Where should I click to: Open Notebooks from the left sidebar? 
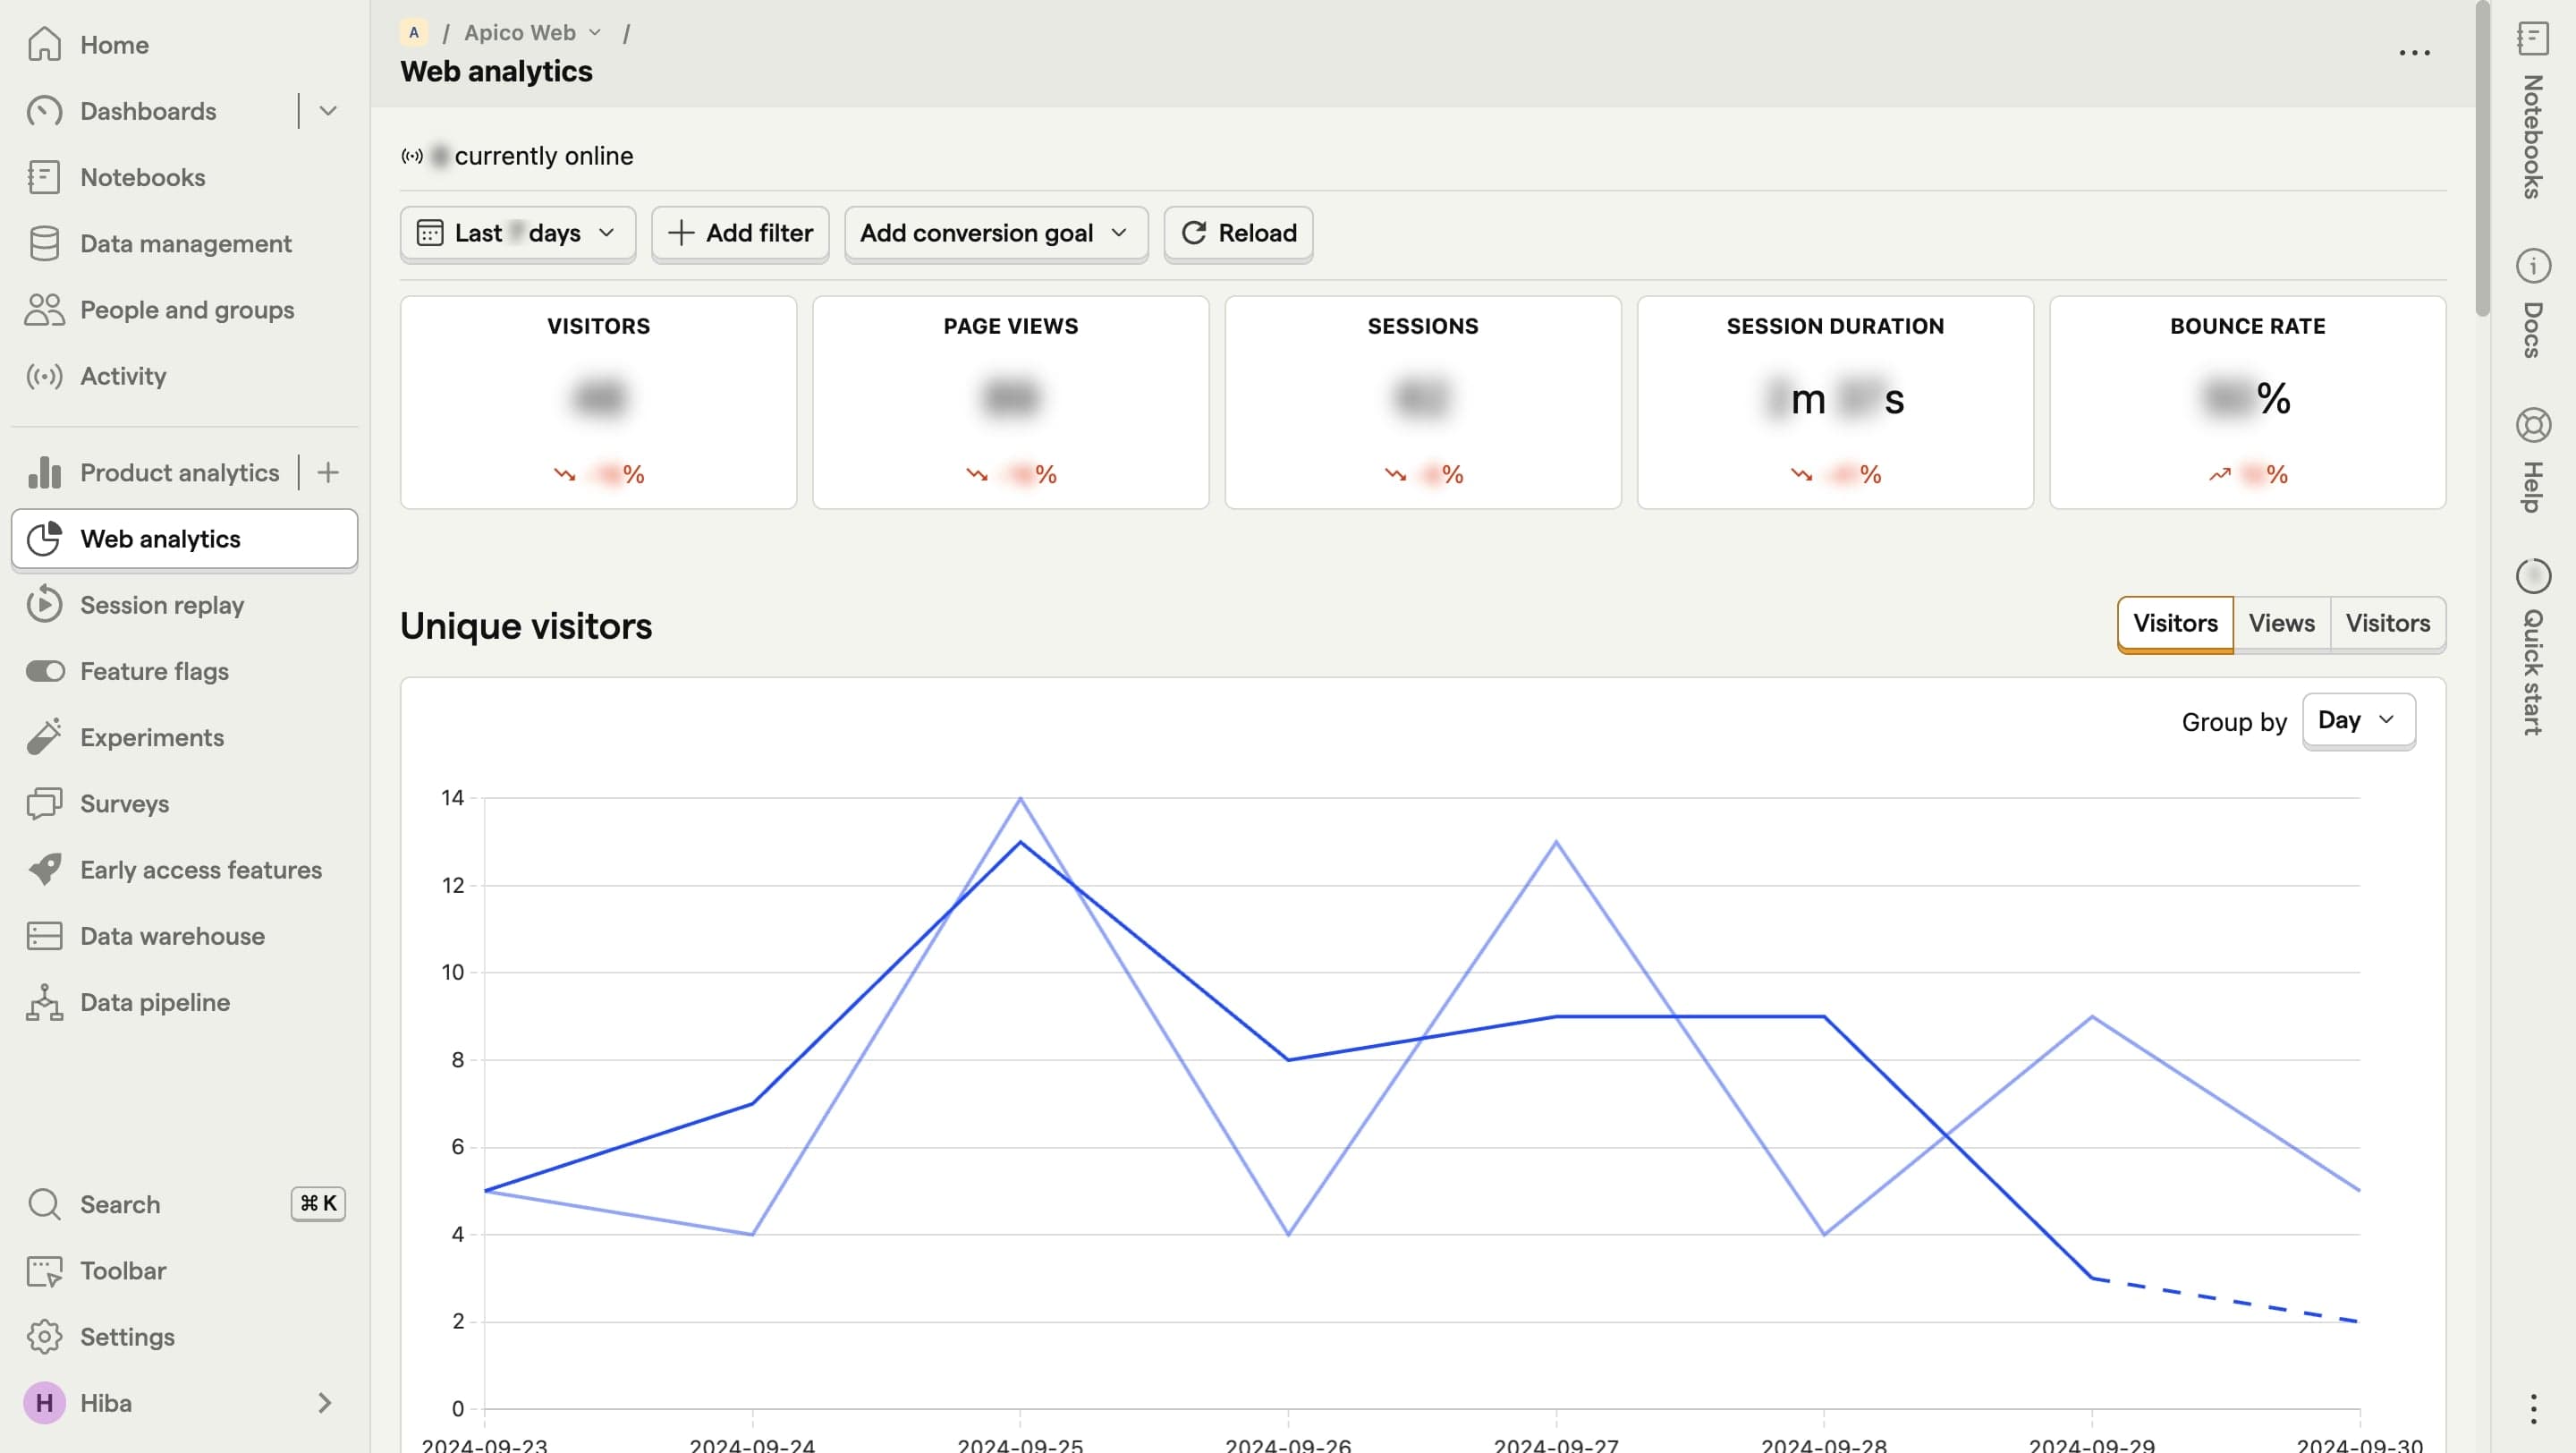[x=185, y=177]
